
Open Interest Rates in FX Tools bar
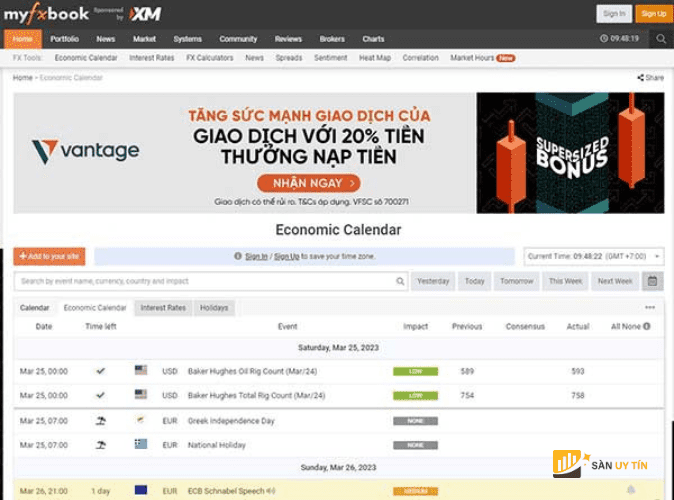(152, 58)
